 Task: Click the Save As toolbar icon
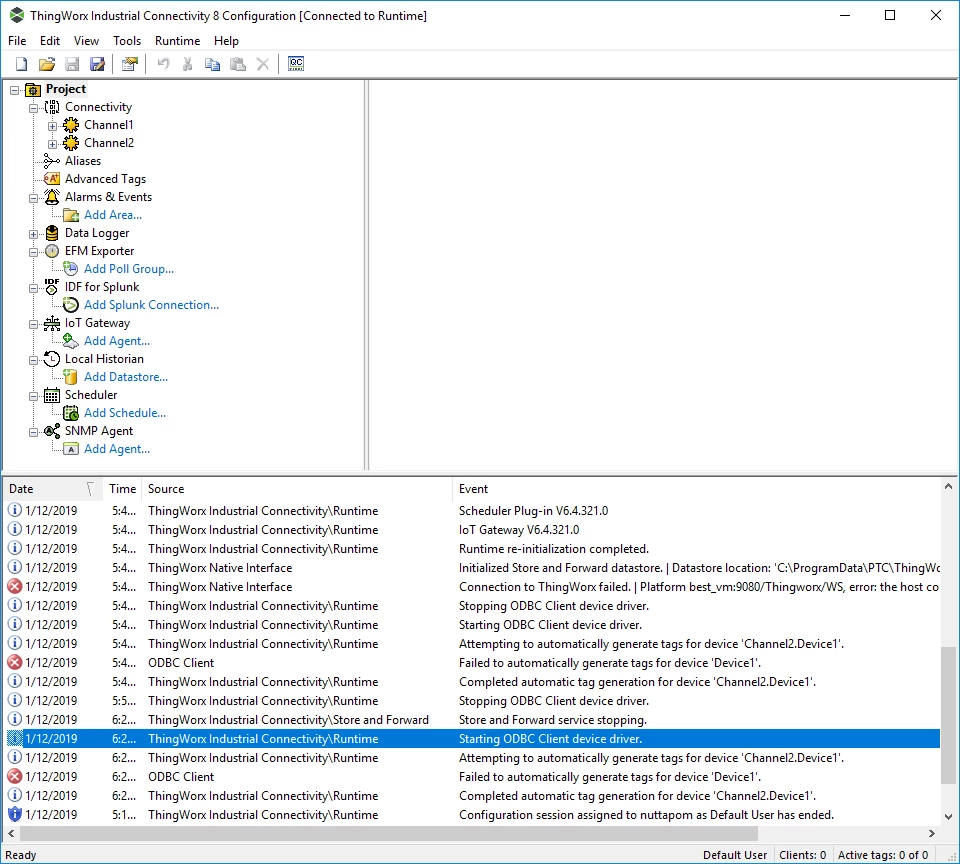(x=97, y=64)
